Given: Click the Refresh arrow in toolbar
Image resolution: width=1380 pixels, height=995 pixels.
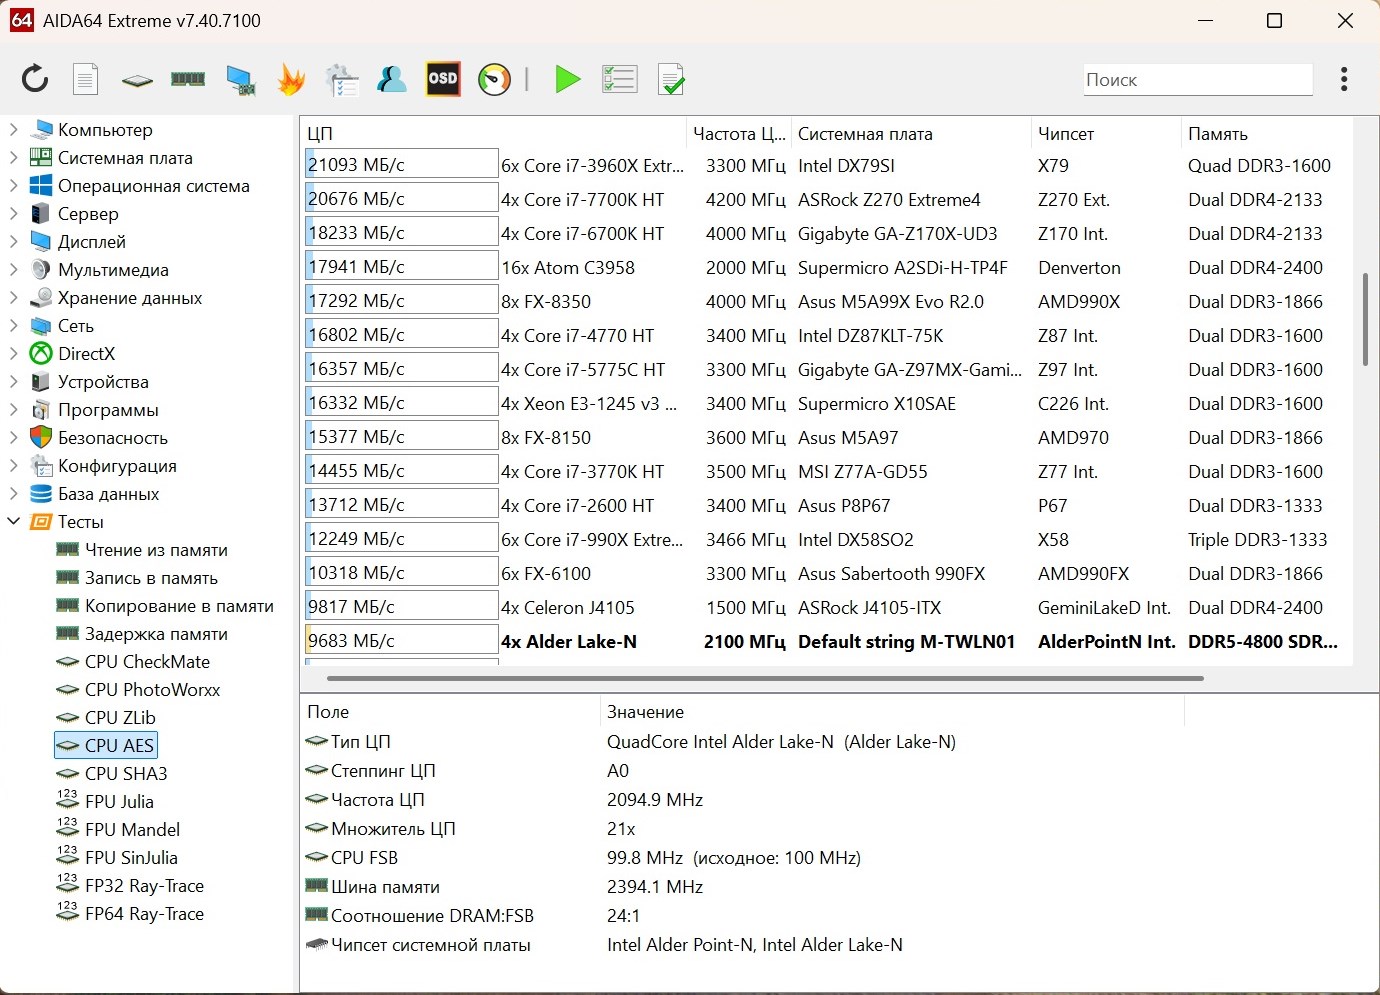Looking at the screenshot, I should (x=35, y=79).
